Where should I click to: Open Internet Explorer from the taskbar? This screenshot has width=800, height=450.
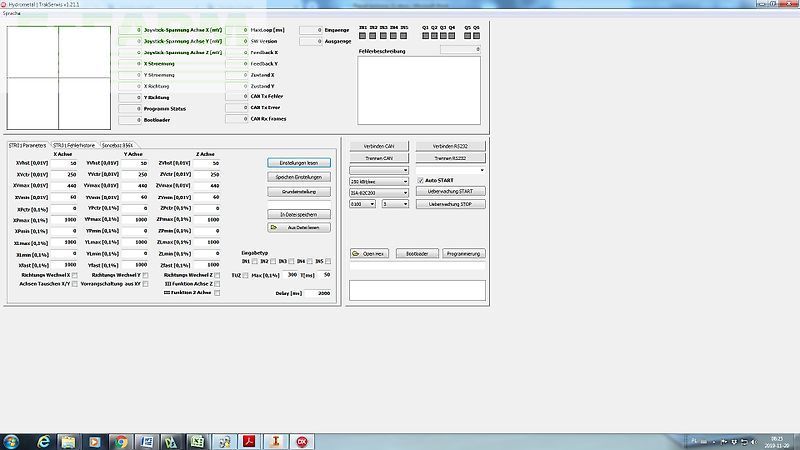pyautogui.click(x=43, y=441)
